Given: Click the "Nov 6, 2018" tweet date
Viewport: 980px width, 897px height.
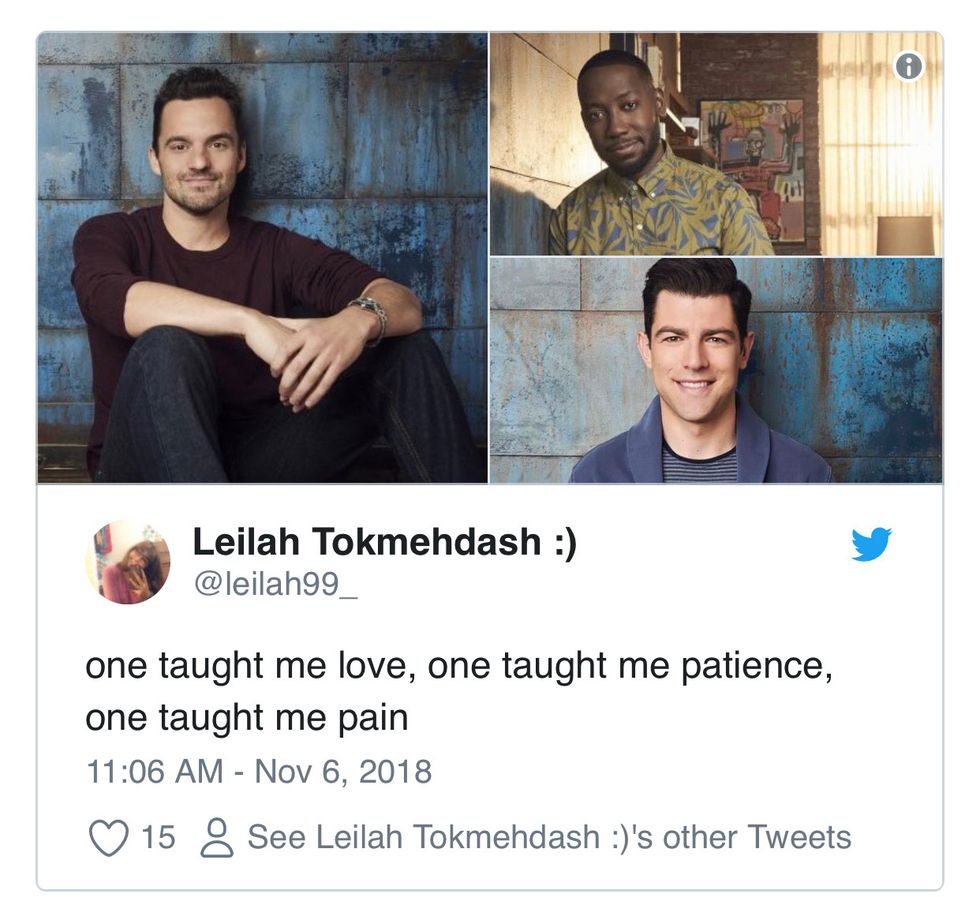Looking at the screenshot, I should pyautogui.click(x=343, y=772).
